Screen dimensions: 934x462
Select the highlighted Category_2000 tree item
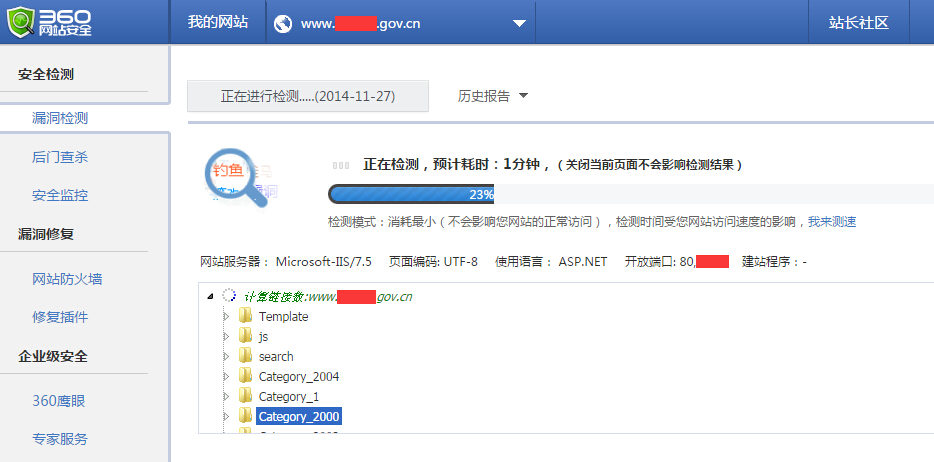tap(299, 417)
